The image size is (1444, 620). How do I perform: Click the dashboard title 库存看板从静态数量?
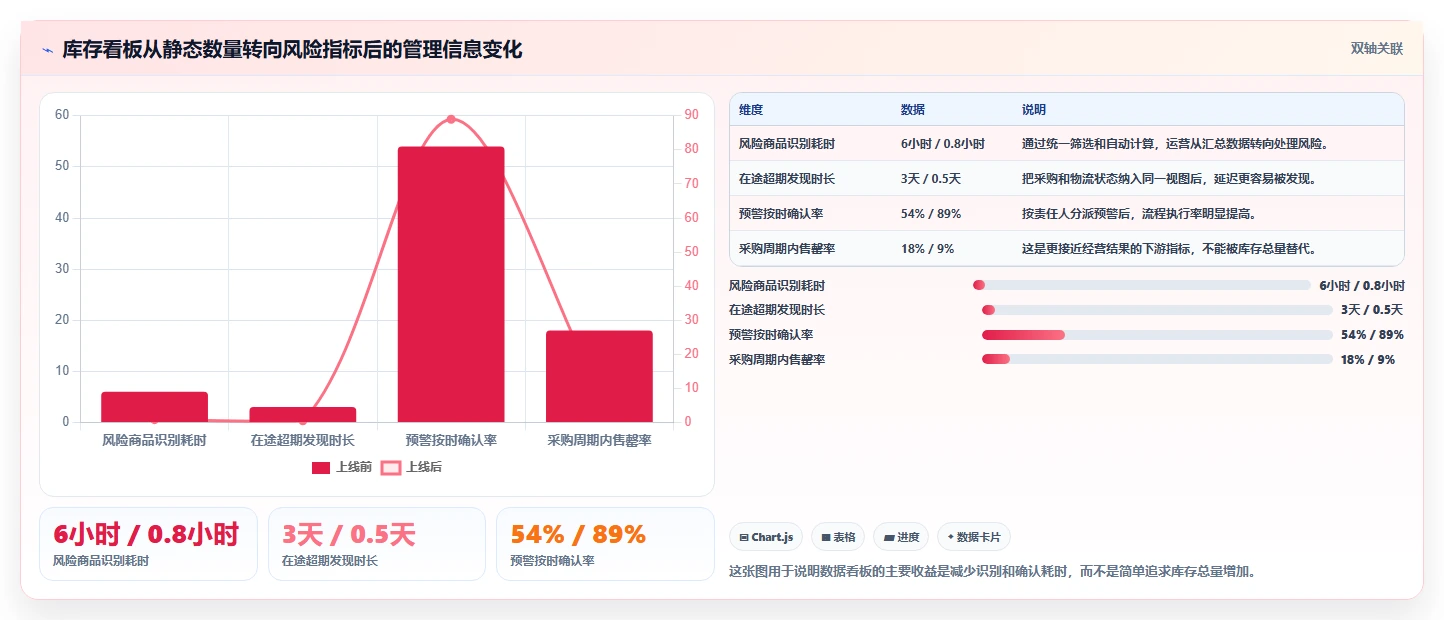(292, 50)
